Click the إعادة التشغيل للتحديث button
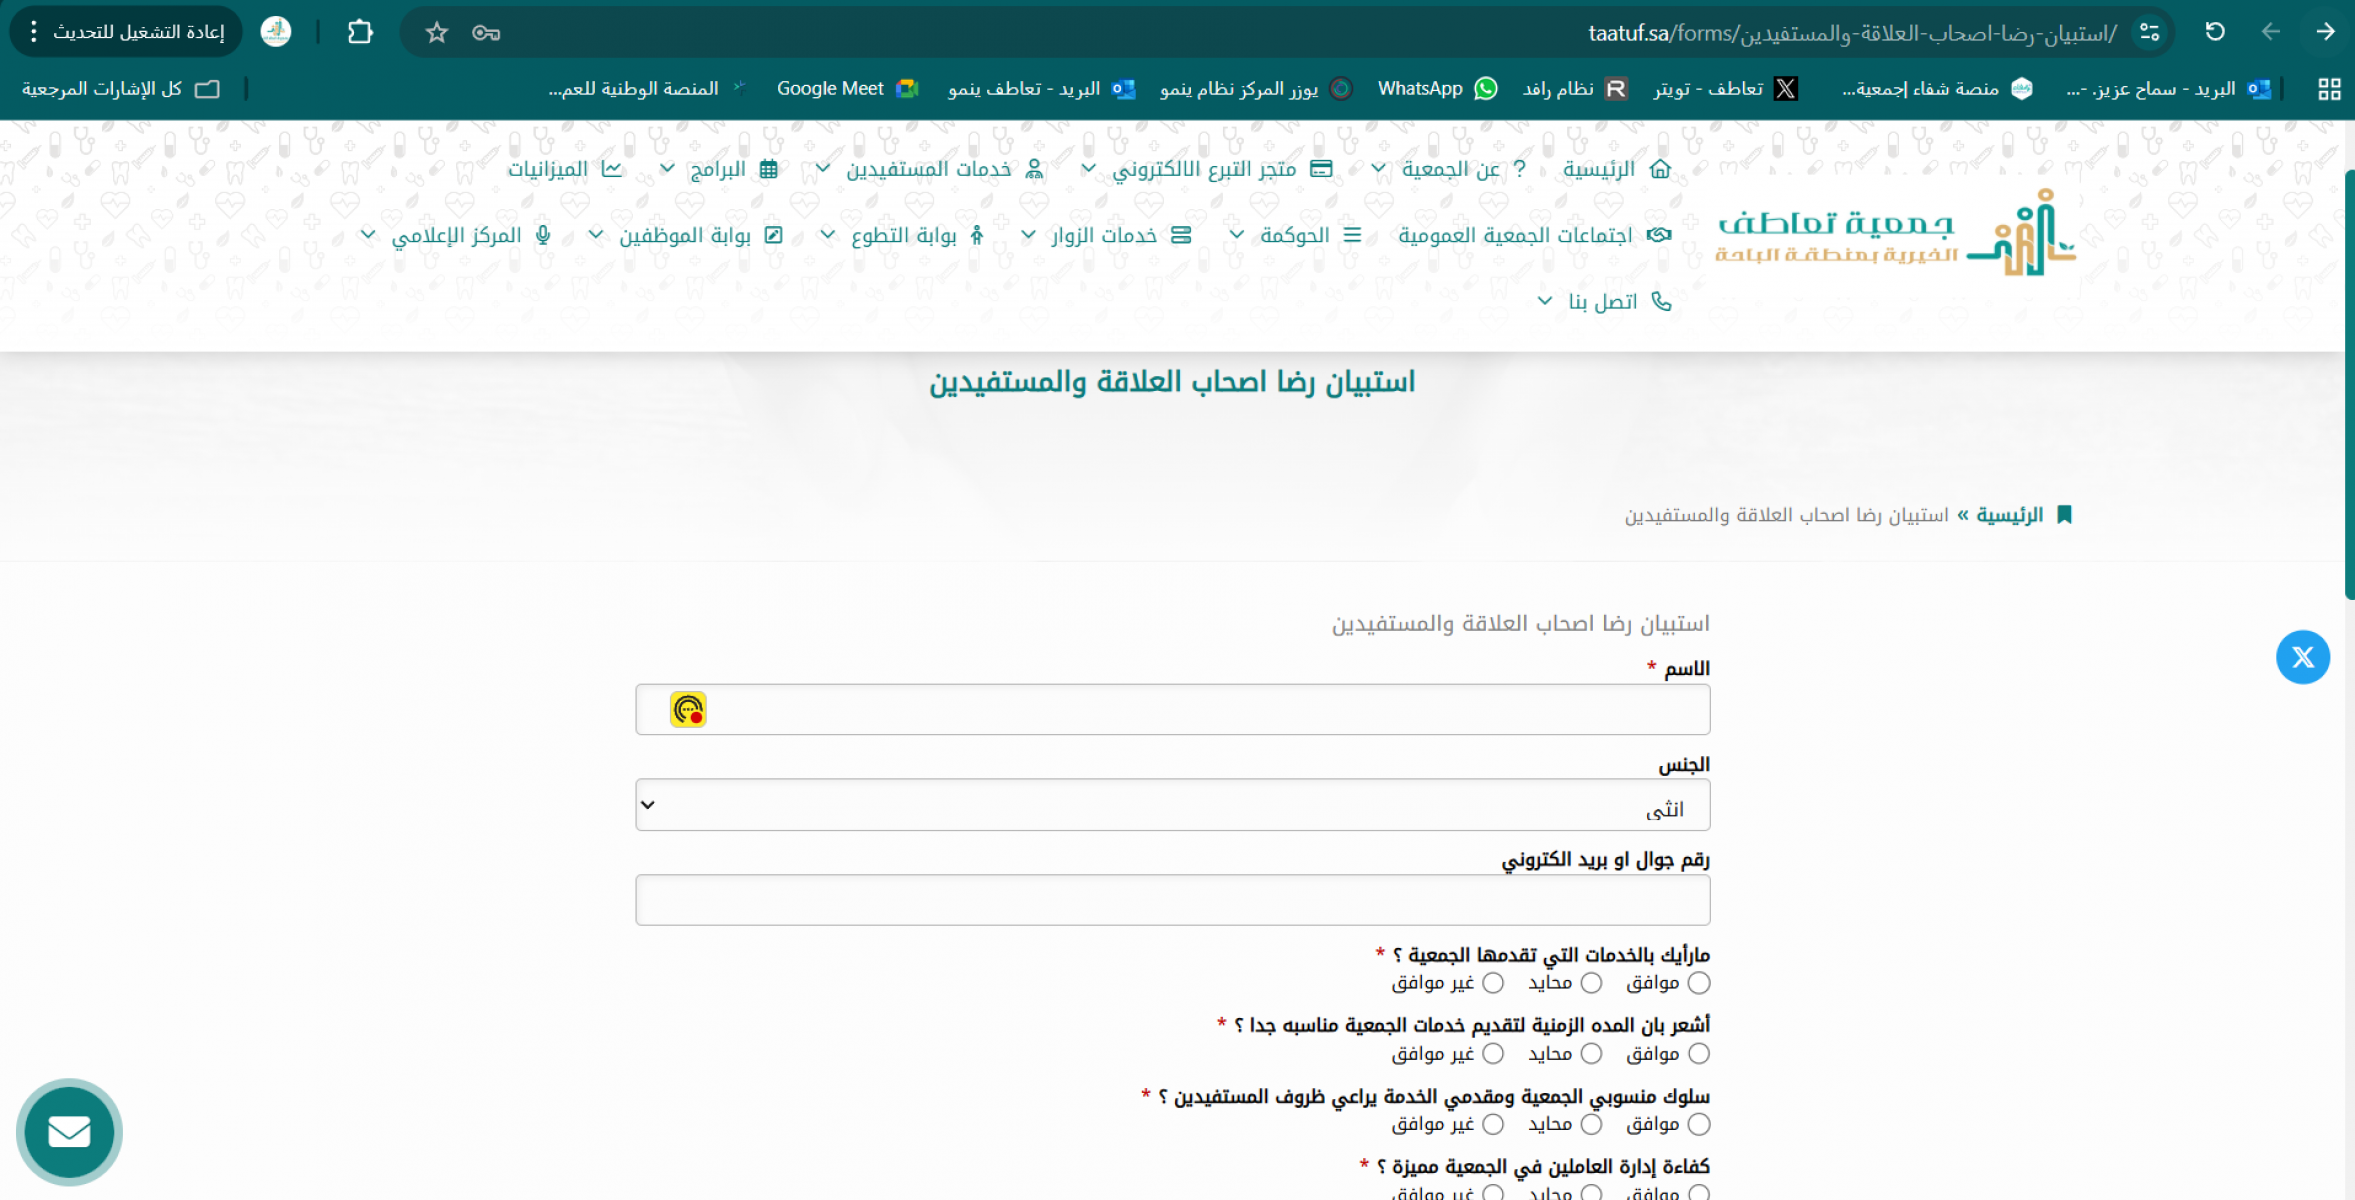Image resolution: width=2355 pixels, height=1200 pixels. coord(137,32)
